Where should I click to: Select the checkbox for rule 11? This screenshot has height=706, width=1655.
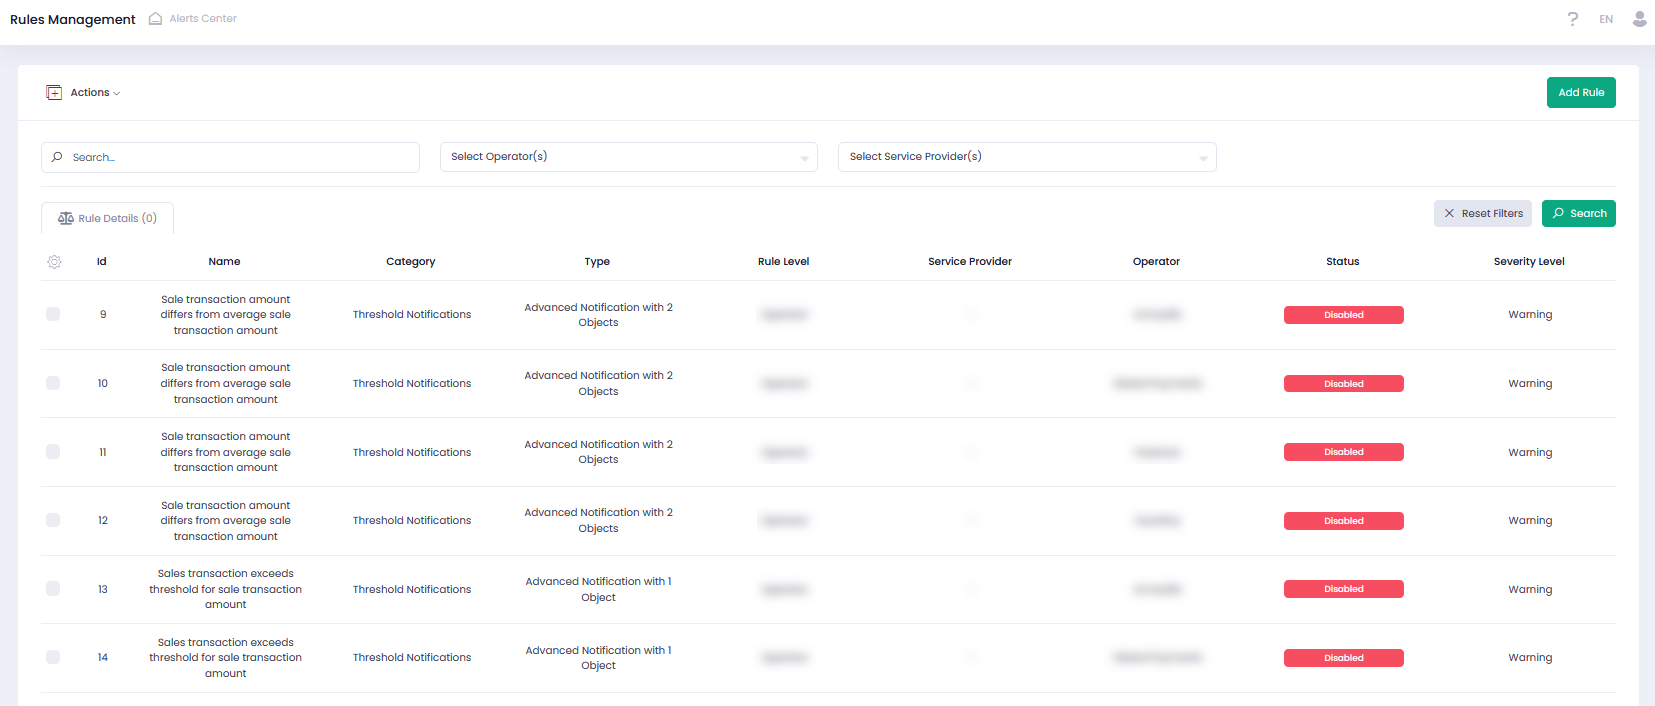click(x=53, y=452)
